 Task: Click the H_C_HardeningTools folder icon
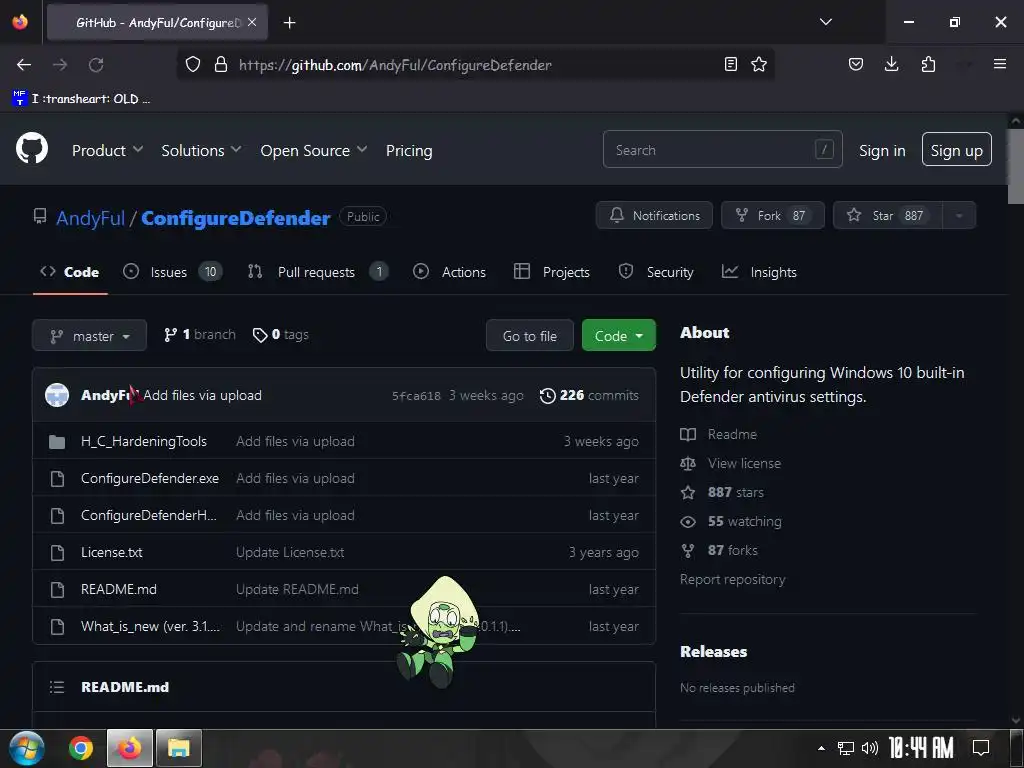57,442
